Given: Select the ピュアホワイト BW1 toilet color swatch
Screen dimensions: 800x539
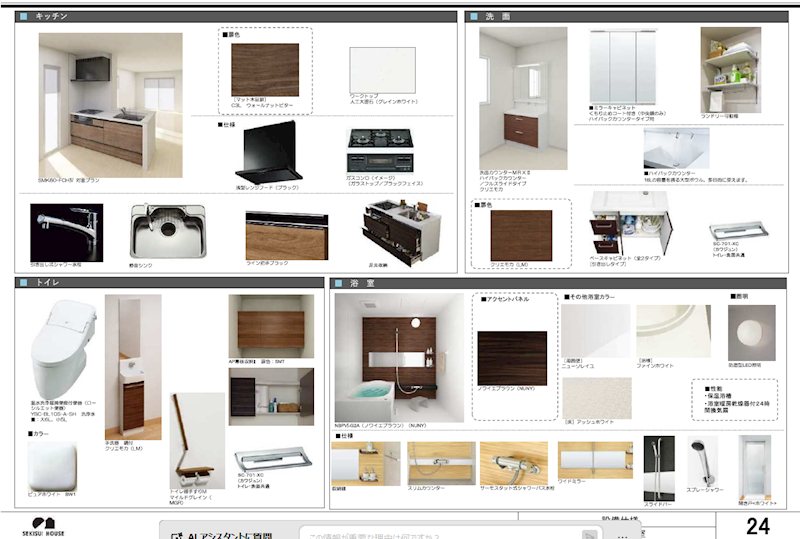Looking at the screenshot, I should pyautogui.click(x=52, y=466).
